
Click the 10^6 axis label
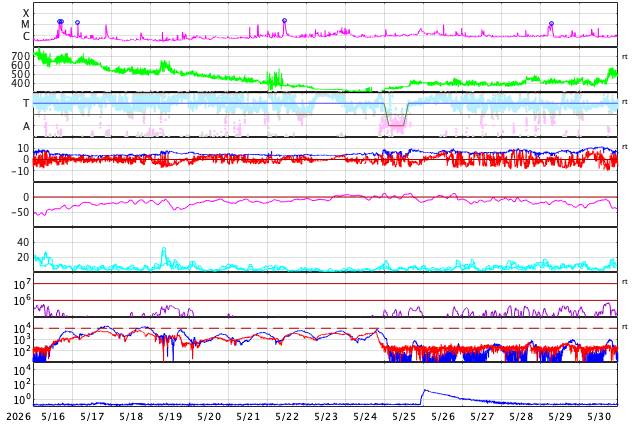pyautogui.click(x=22, y=300)
